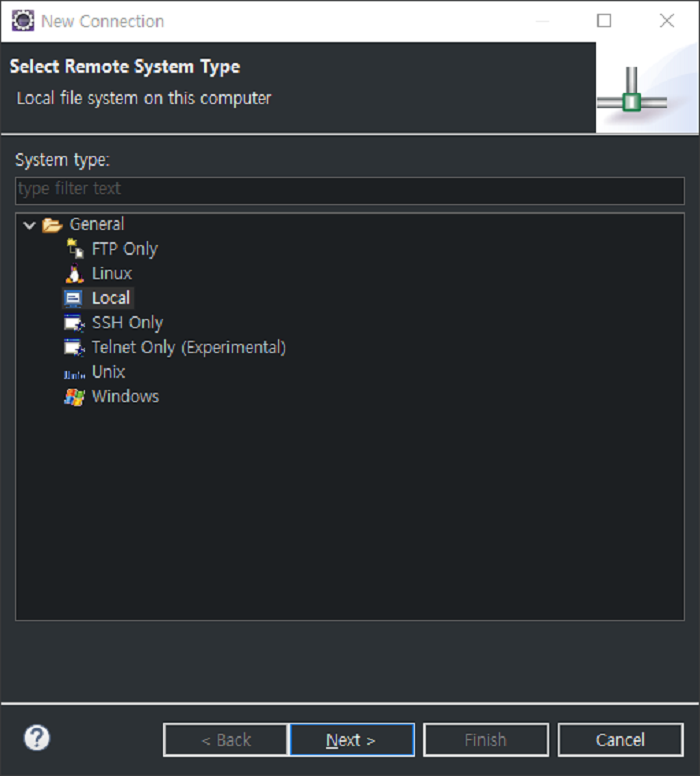Viewport: 700px width, 776px height.
Task: Pick Unix system type
Action: (108, 372)
